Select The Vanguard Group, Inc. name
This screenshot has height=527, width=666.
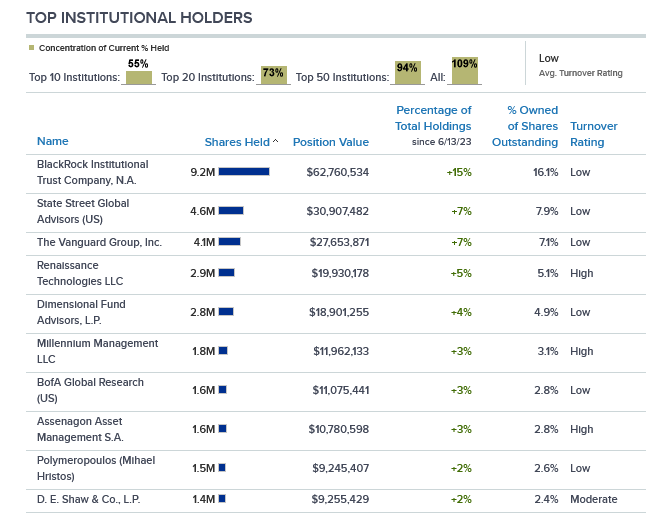[99, 242]
